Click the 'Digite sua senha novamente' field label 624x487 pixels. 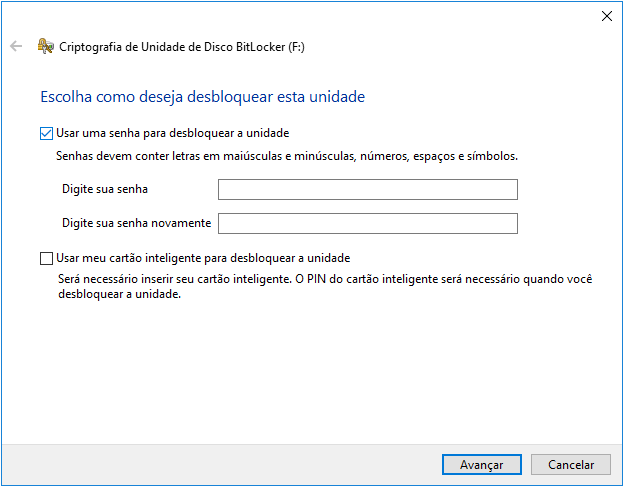click(136, 222)
